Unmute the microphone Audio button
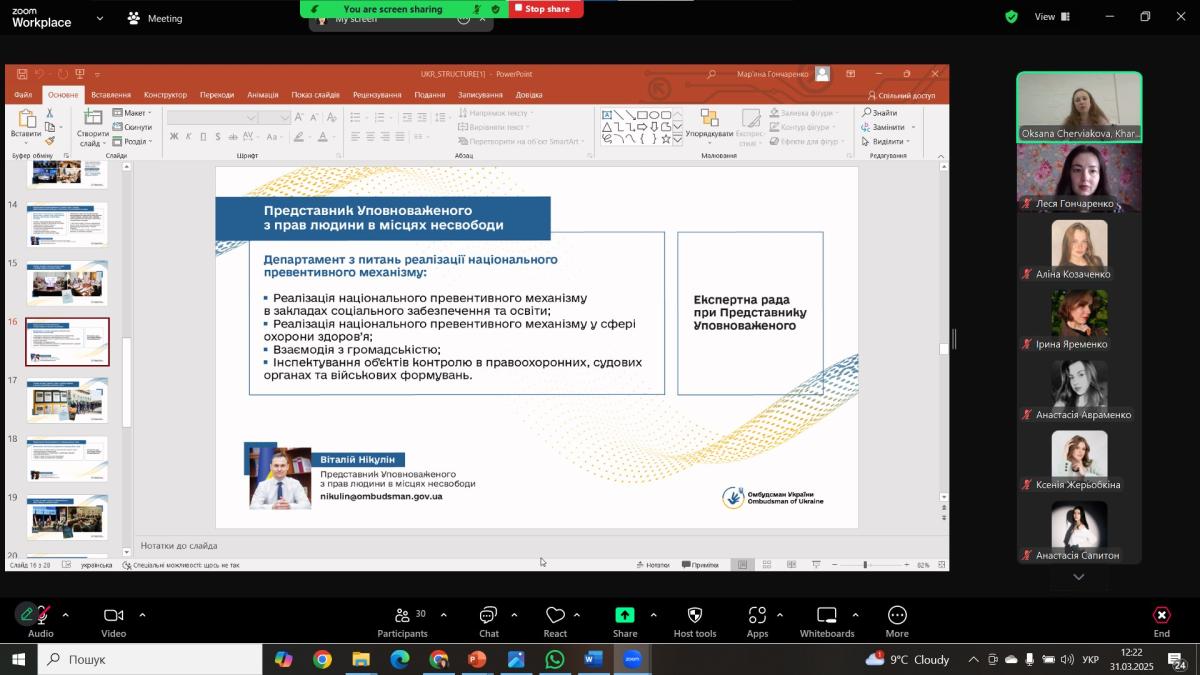The height and width of the screenshot is (675, 1200). click(40, 616)
